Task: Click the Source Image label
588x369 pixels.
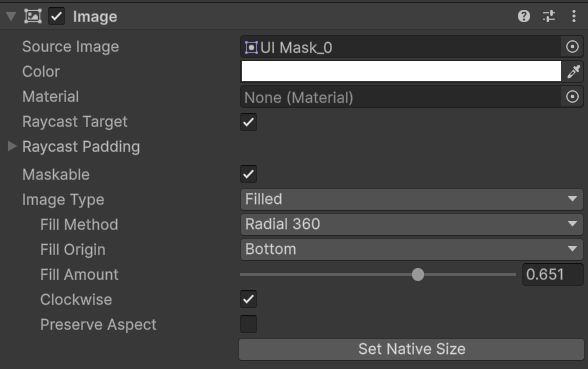Action: [70, 47]
